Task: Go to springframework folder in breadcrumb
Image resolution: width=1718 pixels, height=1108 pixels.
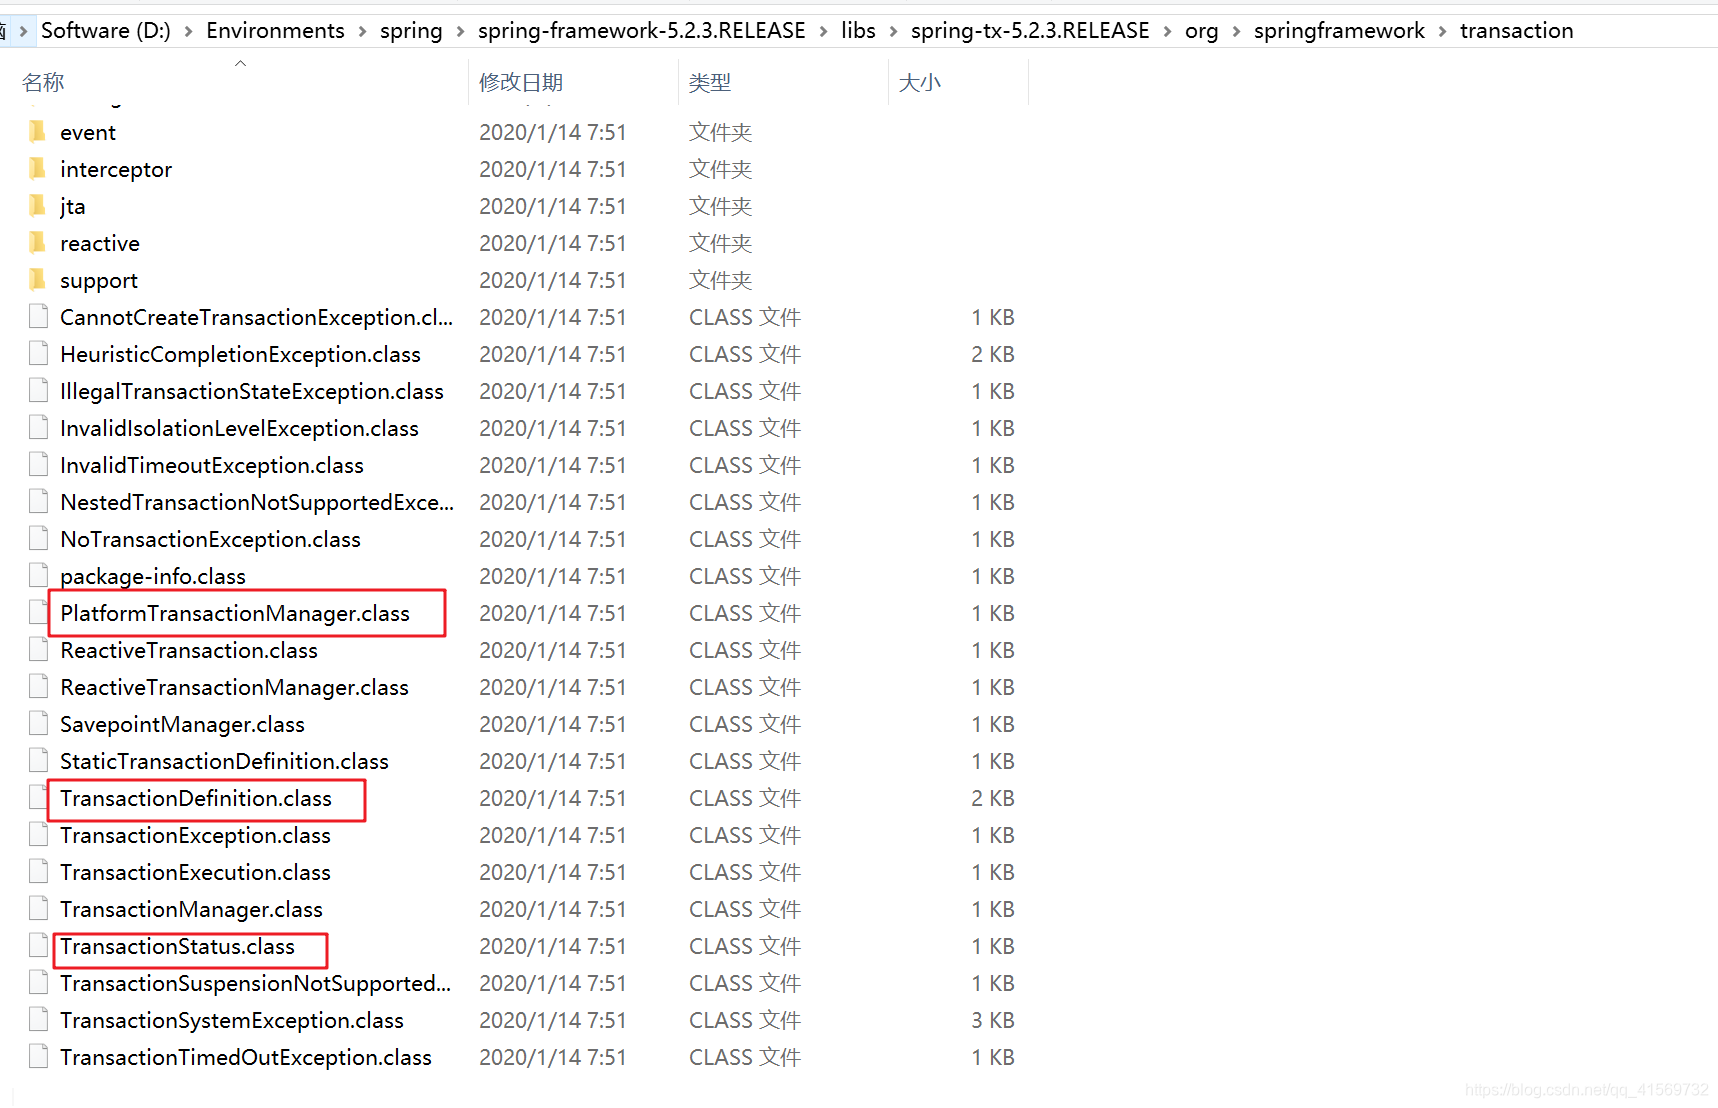Action: point(1339,31)
